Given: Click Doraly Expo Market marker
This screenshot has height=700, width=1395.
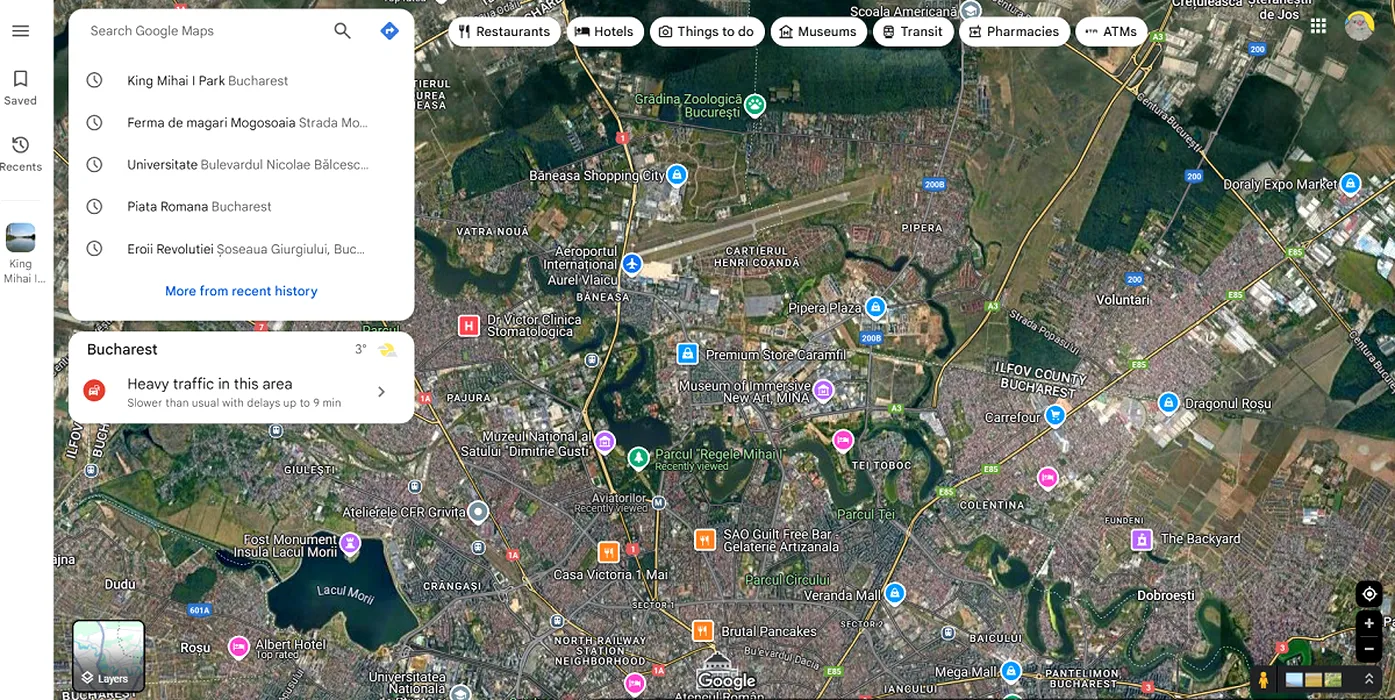Looking at the screenshot, I should click(1351, 184).
